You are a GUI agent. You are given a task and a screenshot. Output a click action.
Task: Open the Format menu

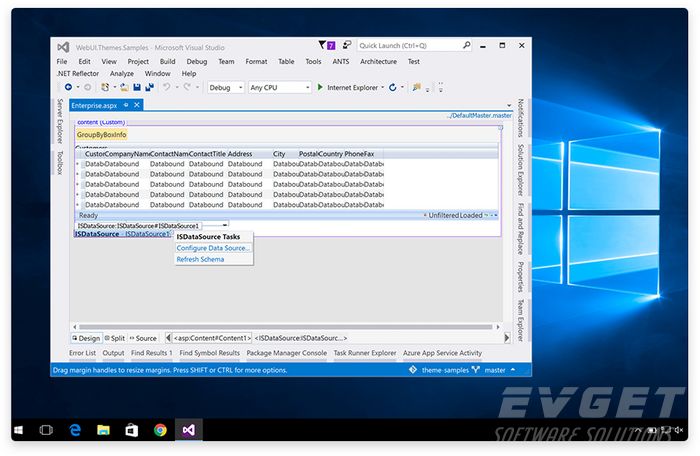[256, 62]
